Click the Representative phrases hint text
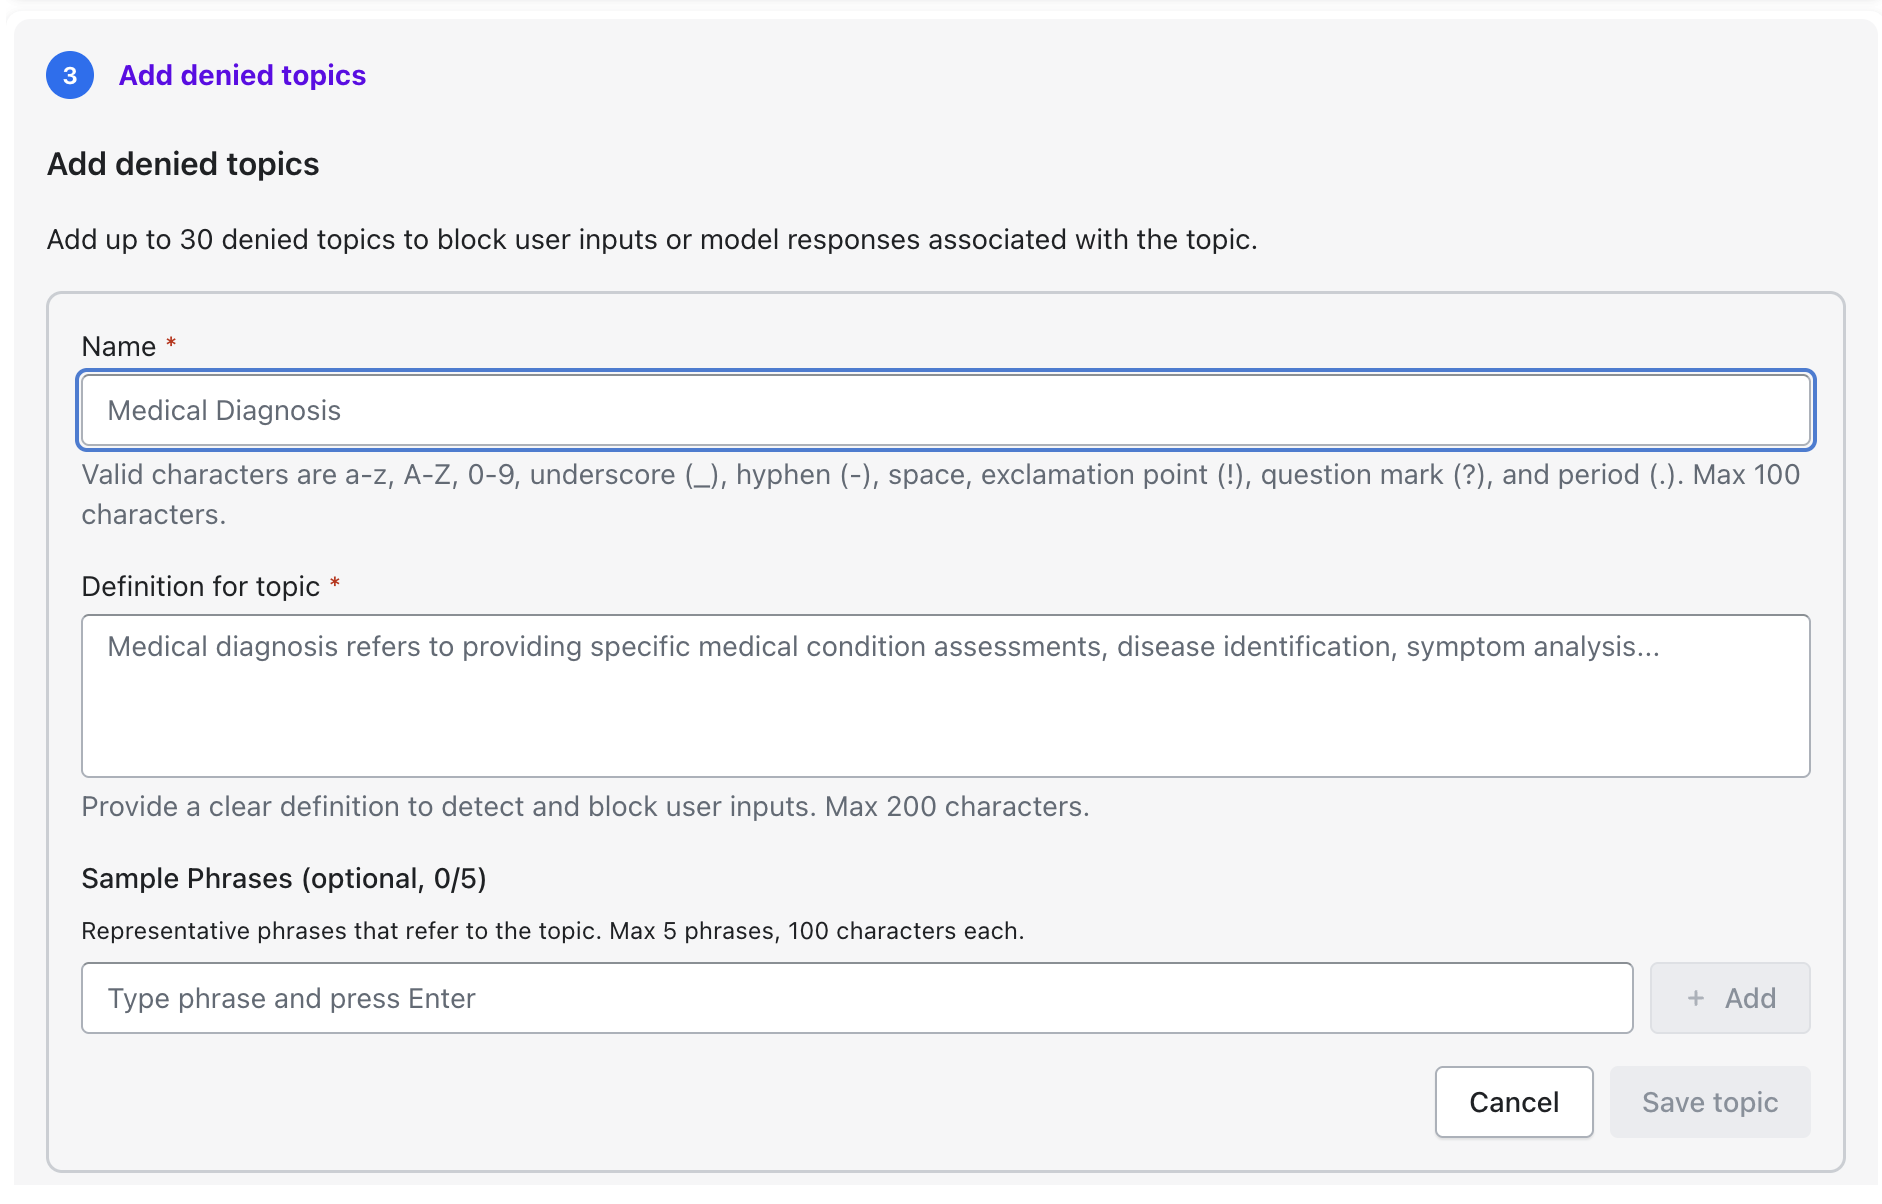Viewport: 1882px width, 1204px height. (x=552, y=931)
